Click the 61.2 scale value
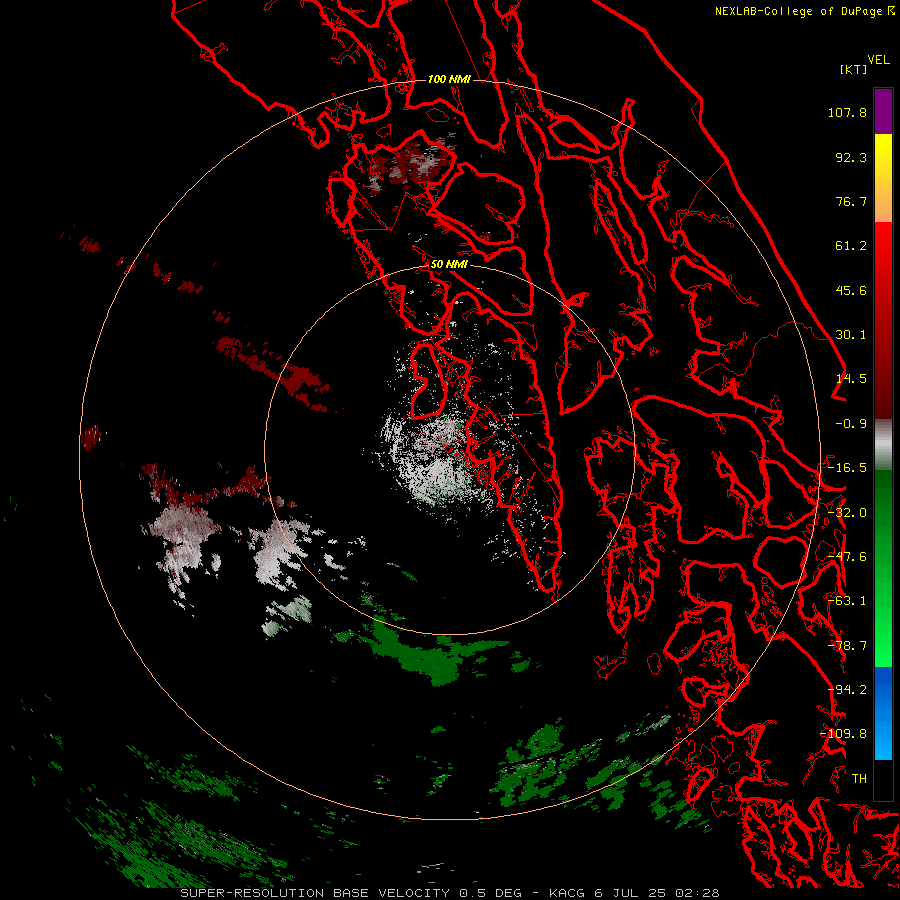Screen dimensions: 900x900 pos(851,246)
